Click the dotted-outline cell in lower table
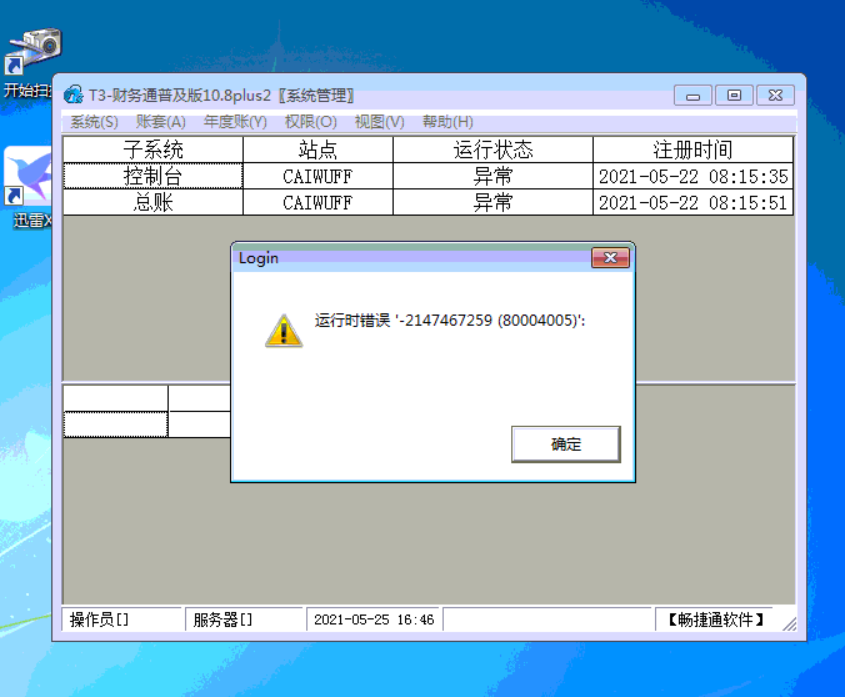This screenshot has height=697, width=845. point(115,424)
